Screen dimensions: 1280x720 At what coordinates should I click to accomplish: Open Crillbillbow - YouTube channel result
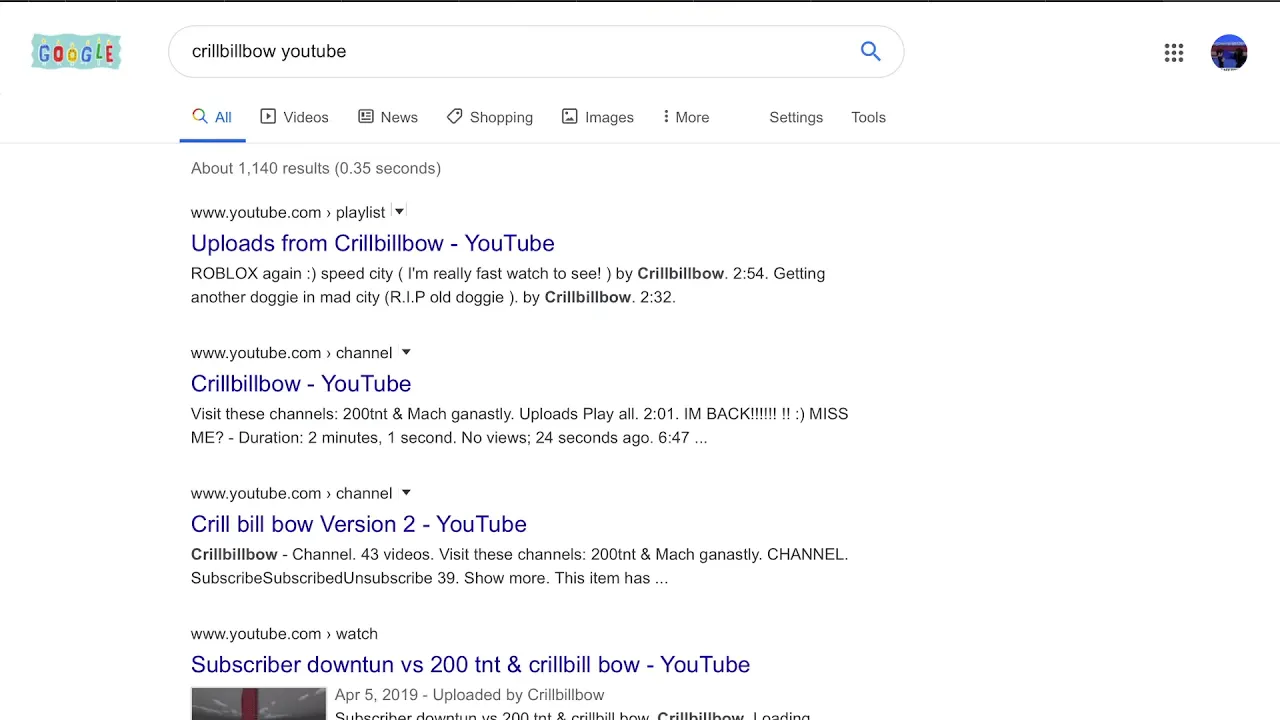(x=301, y=384)
